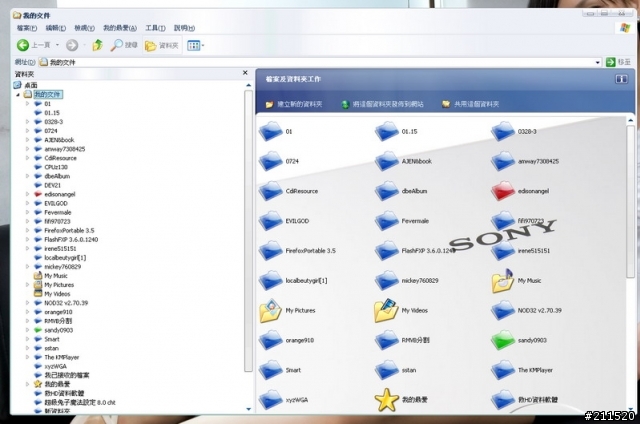Close the 資料夾 folder tree pane
Image resolution: width=640 pixels, height=424 pixels.
(245, 73)
